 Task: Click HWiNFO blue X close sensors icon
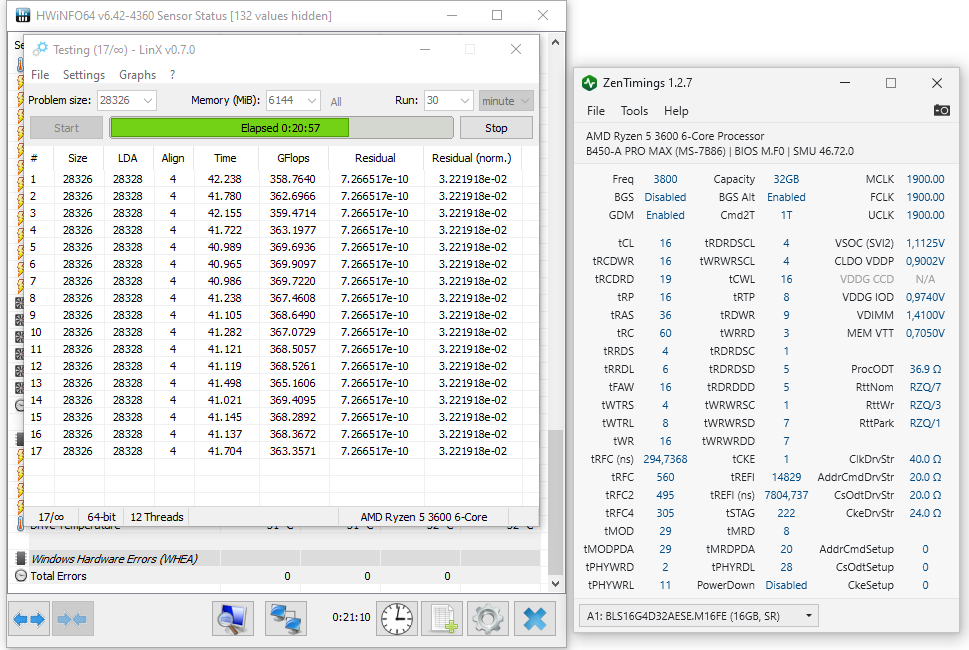click(x=535, y=618)
